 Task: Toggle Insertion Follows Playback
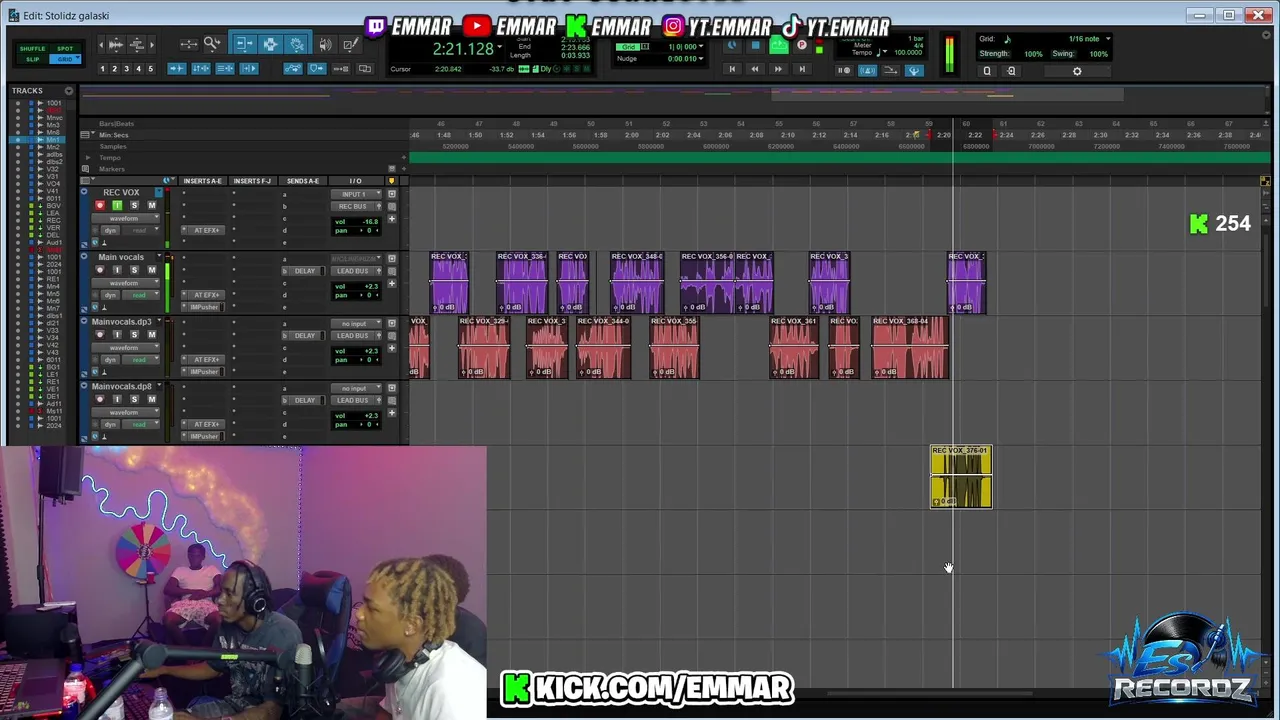click(x=249, y=69)
